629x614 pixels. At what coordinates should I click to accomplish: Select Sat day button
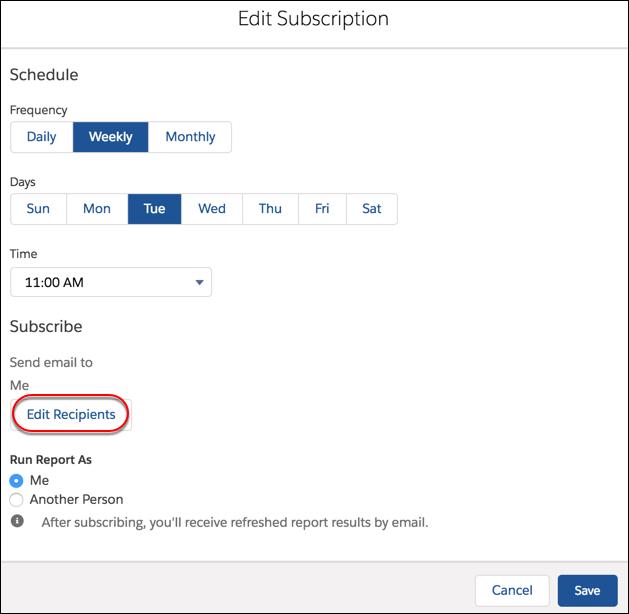(x=371, y=209)
